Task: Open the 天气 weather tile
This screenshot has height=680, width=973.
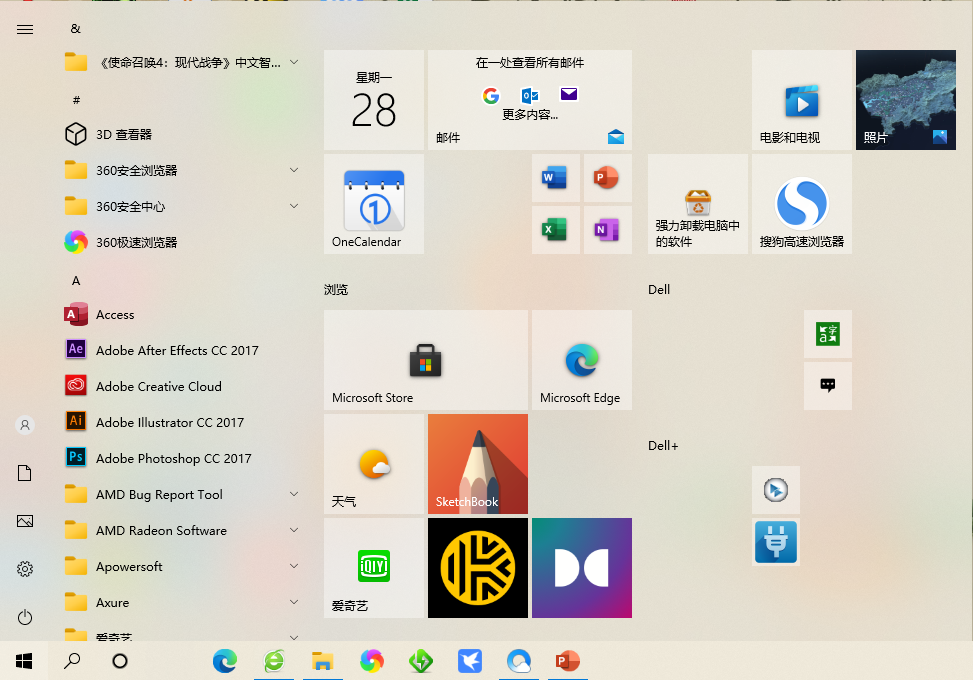Action: tap(374, 464)
